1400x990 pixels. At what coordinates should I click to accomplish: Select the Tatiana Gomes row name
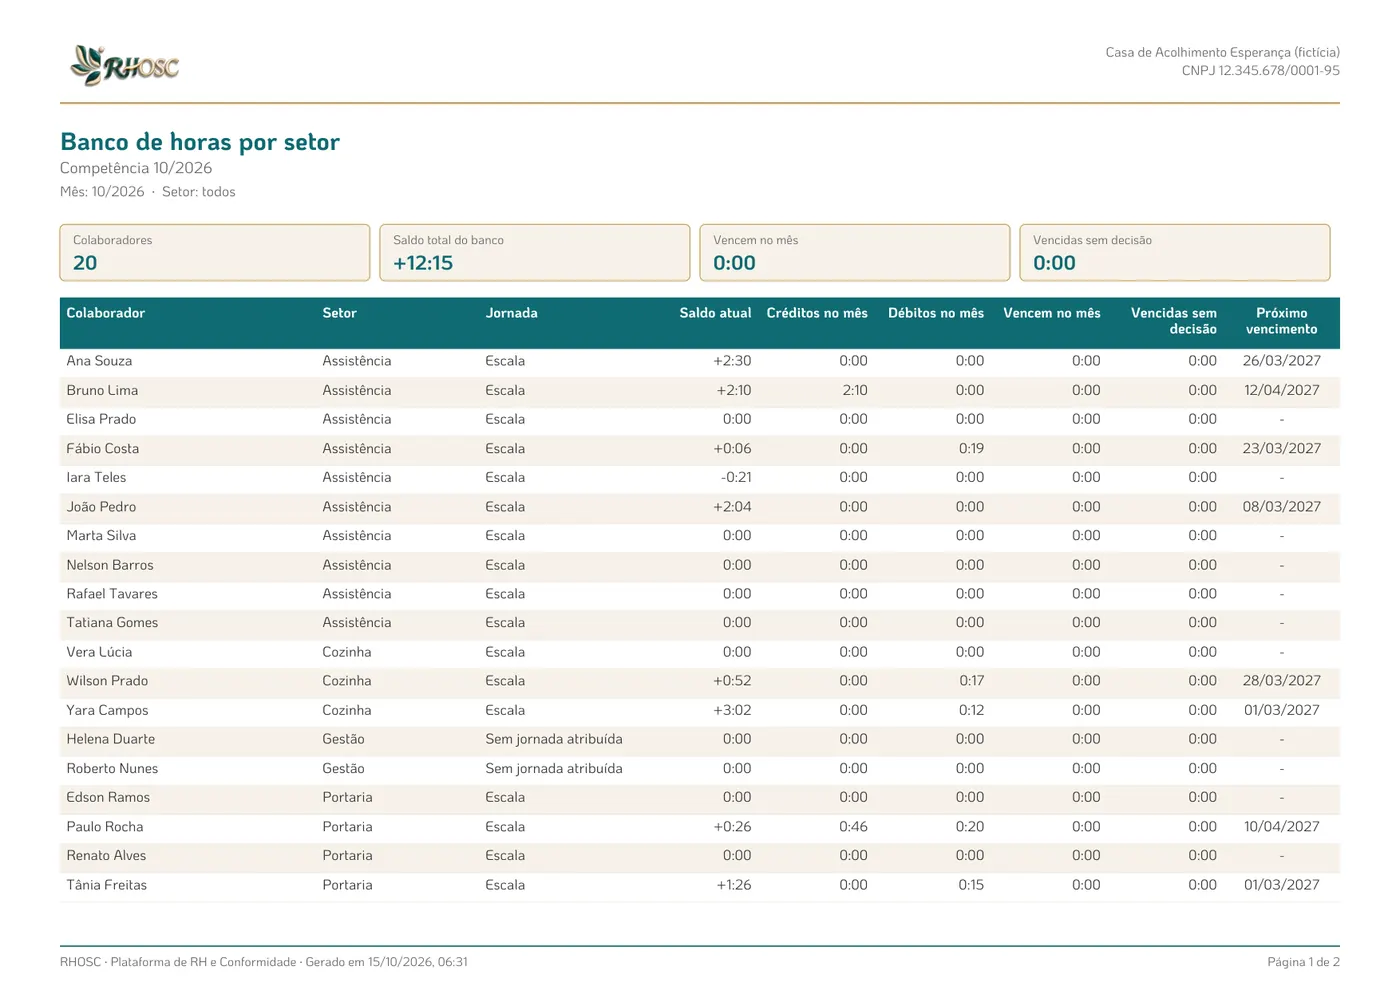(x=112, y=623)
